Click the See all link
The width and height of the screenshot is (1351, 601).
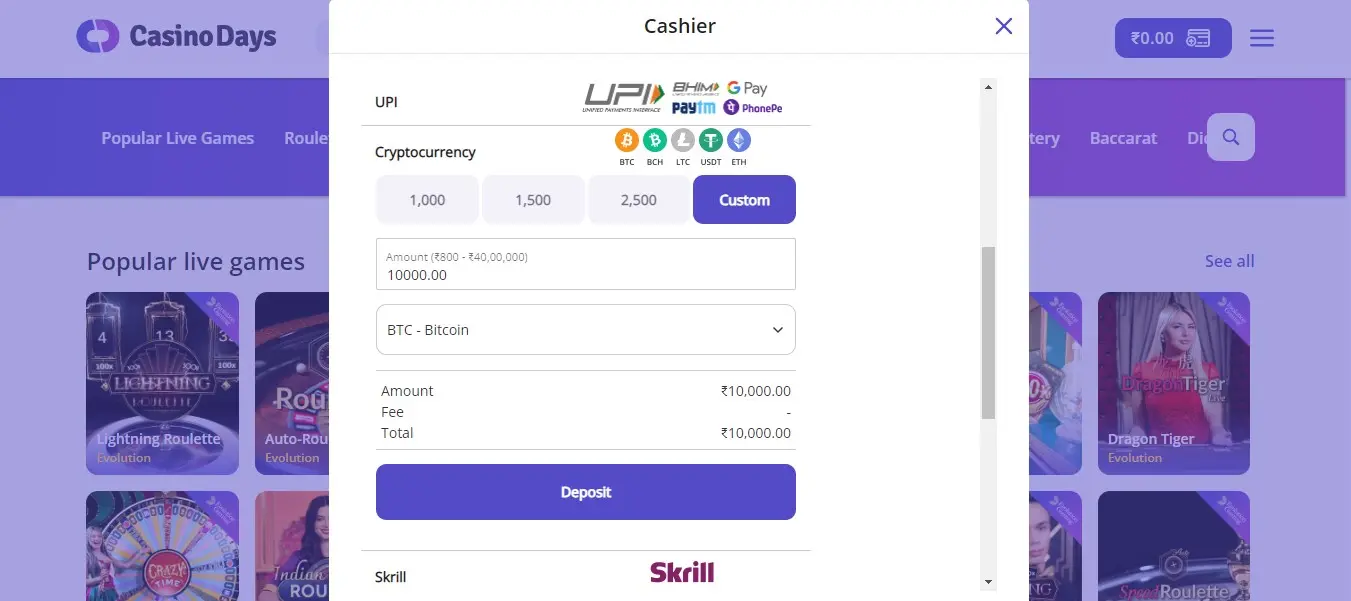[x=1229, y=261]
